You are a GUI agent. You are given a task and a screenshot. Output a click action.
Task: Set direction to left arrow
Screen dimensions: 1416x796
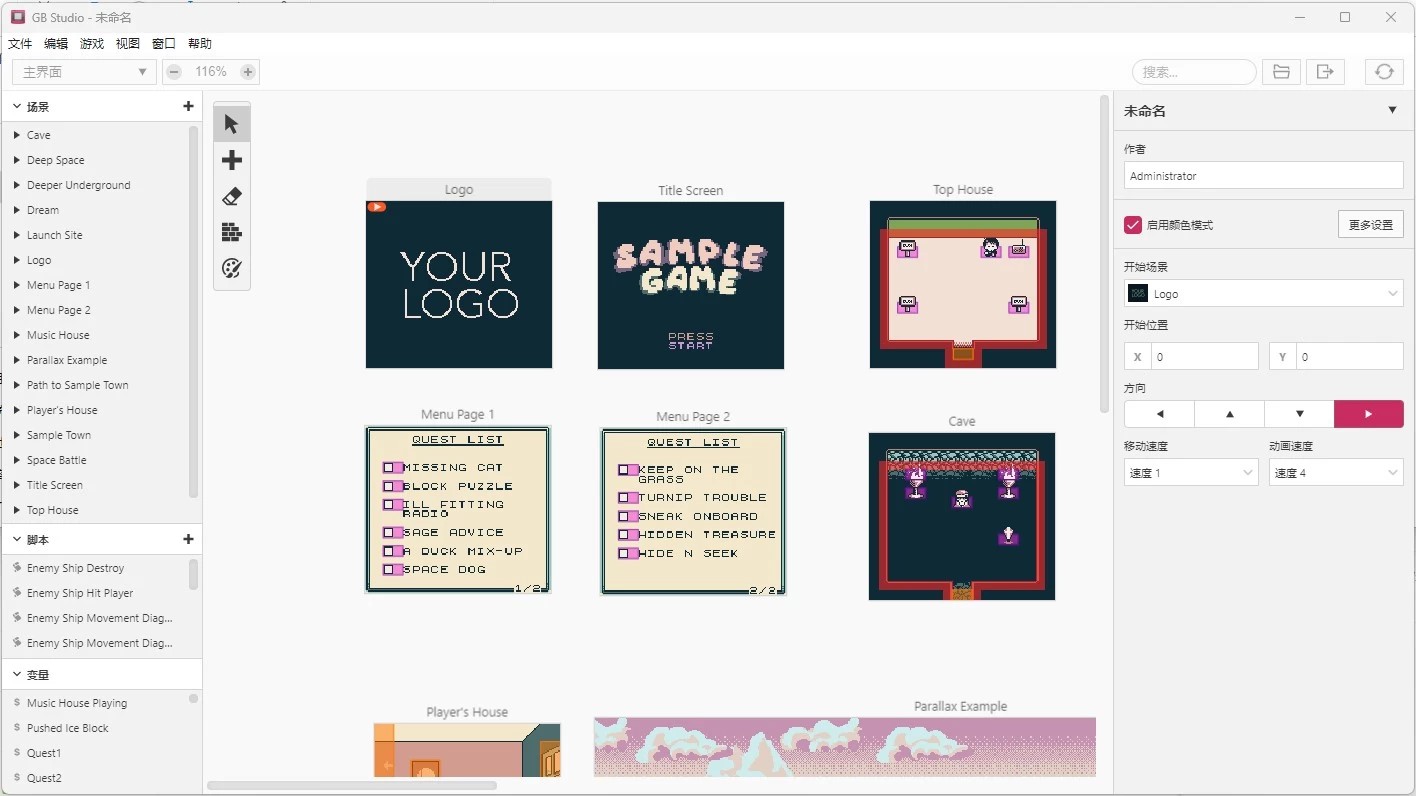(x=1159, y=414)
